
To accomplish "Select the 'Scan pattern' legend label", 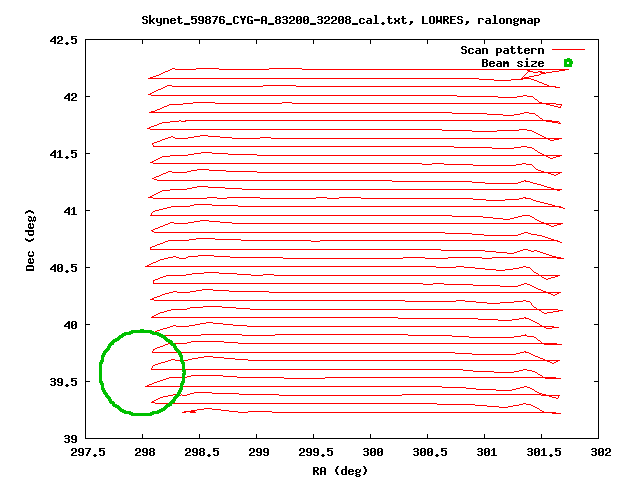I will coord(502,50).
